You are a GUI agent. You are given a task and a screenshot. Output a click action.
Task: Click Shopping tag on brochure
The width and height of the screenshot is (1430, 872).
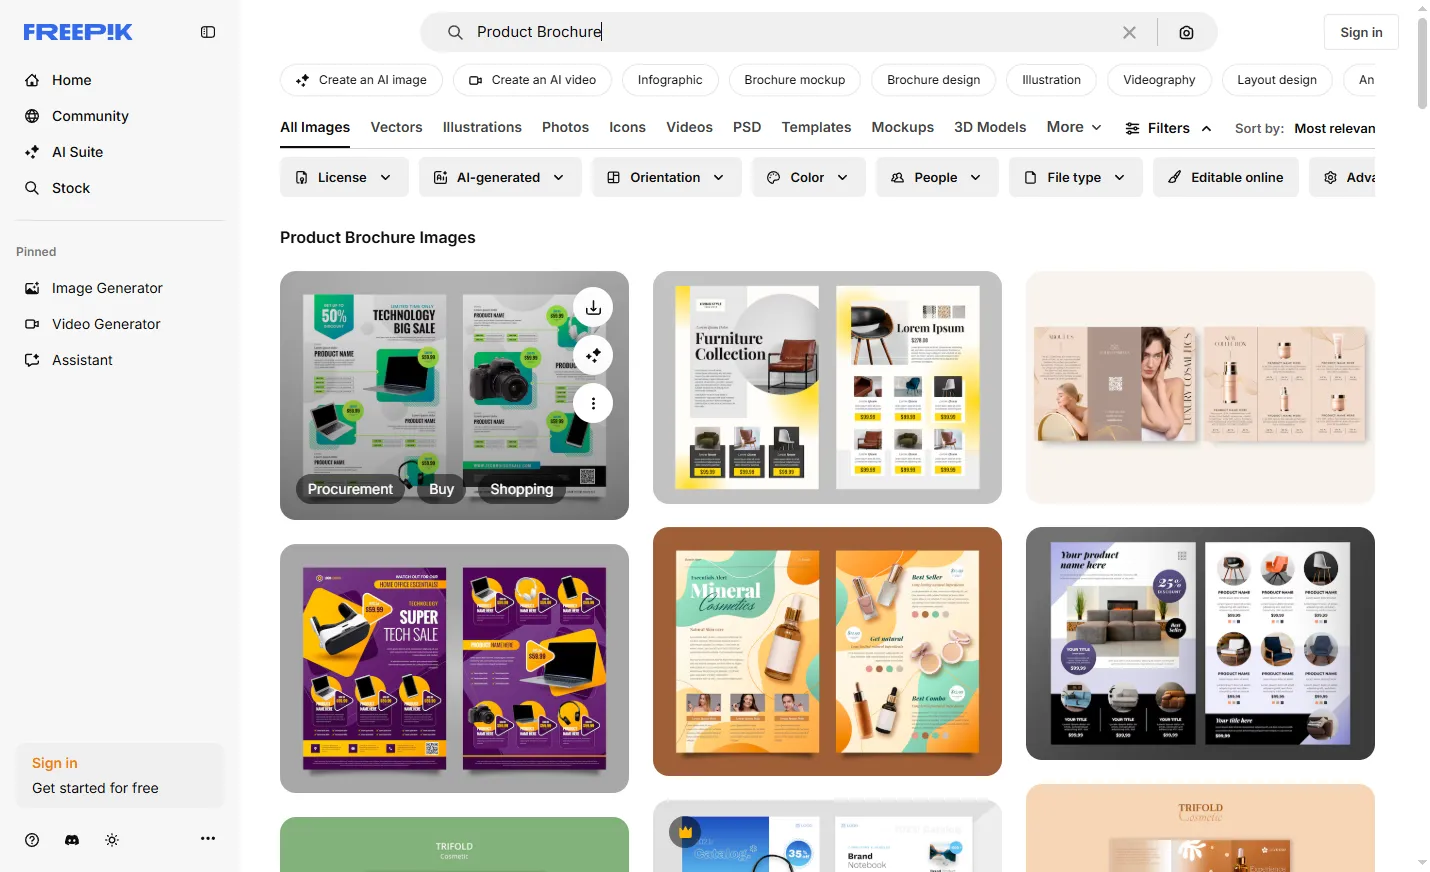[521, 489]
